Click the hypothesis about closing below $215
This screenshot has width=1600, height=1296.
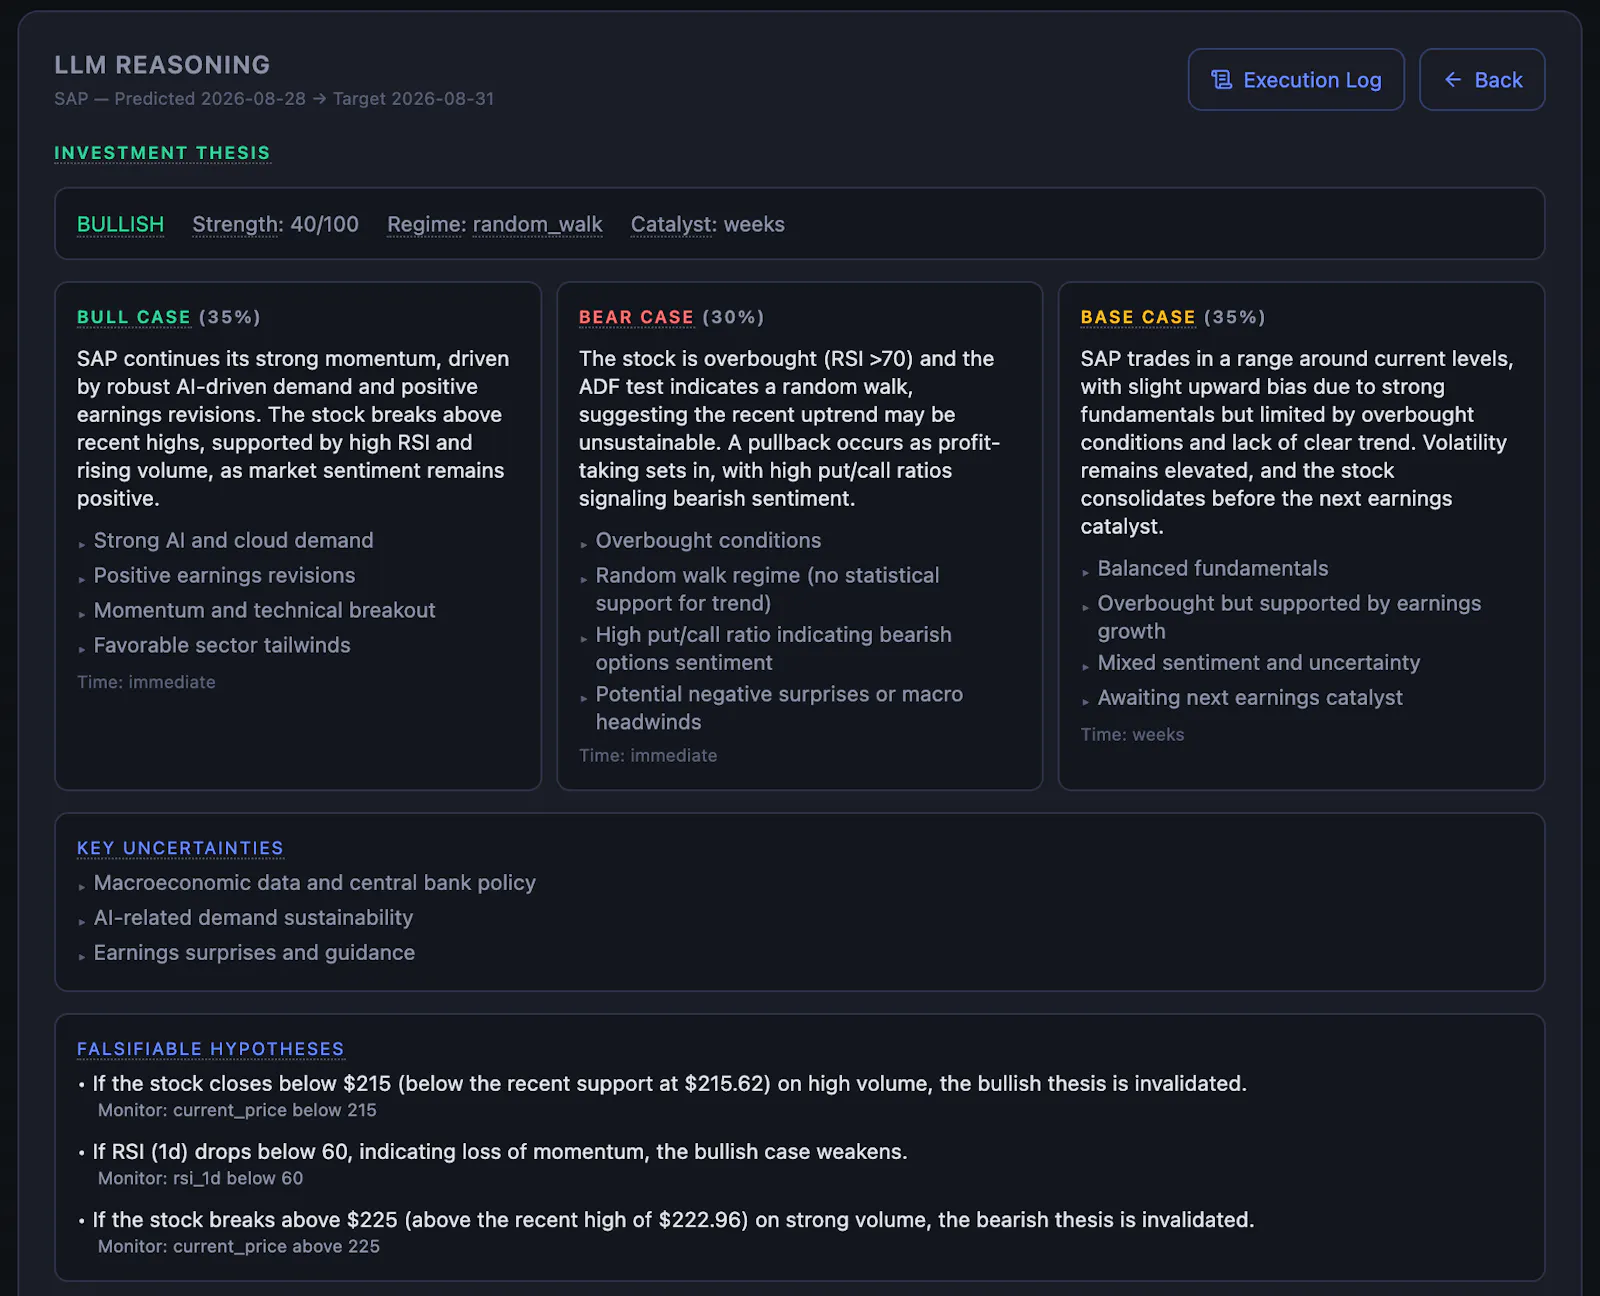[x=669, y=1083]
